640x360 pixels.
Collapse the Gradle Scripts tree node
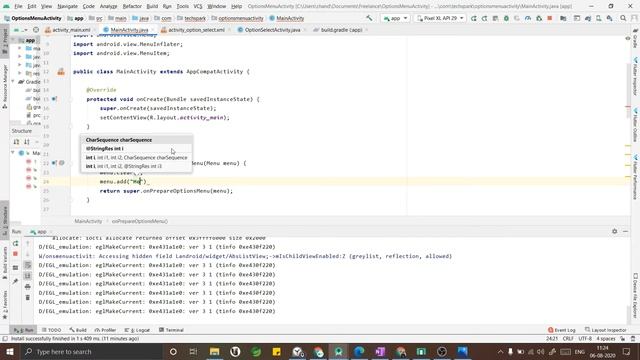pyautogui.click(x=13, y=82)
